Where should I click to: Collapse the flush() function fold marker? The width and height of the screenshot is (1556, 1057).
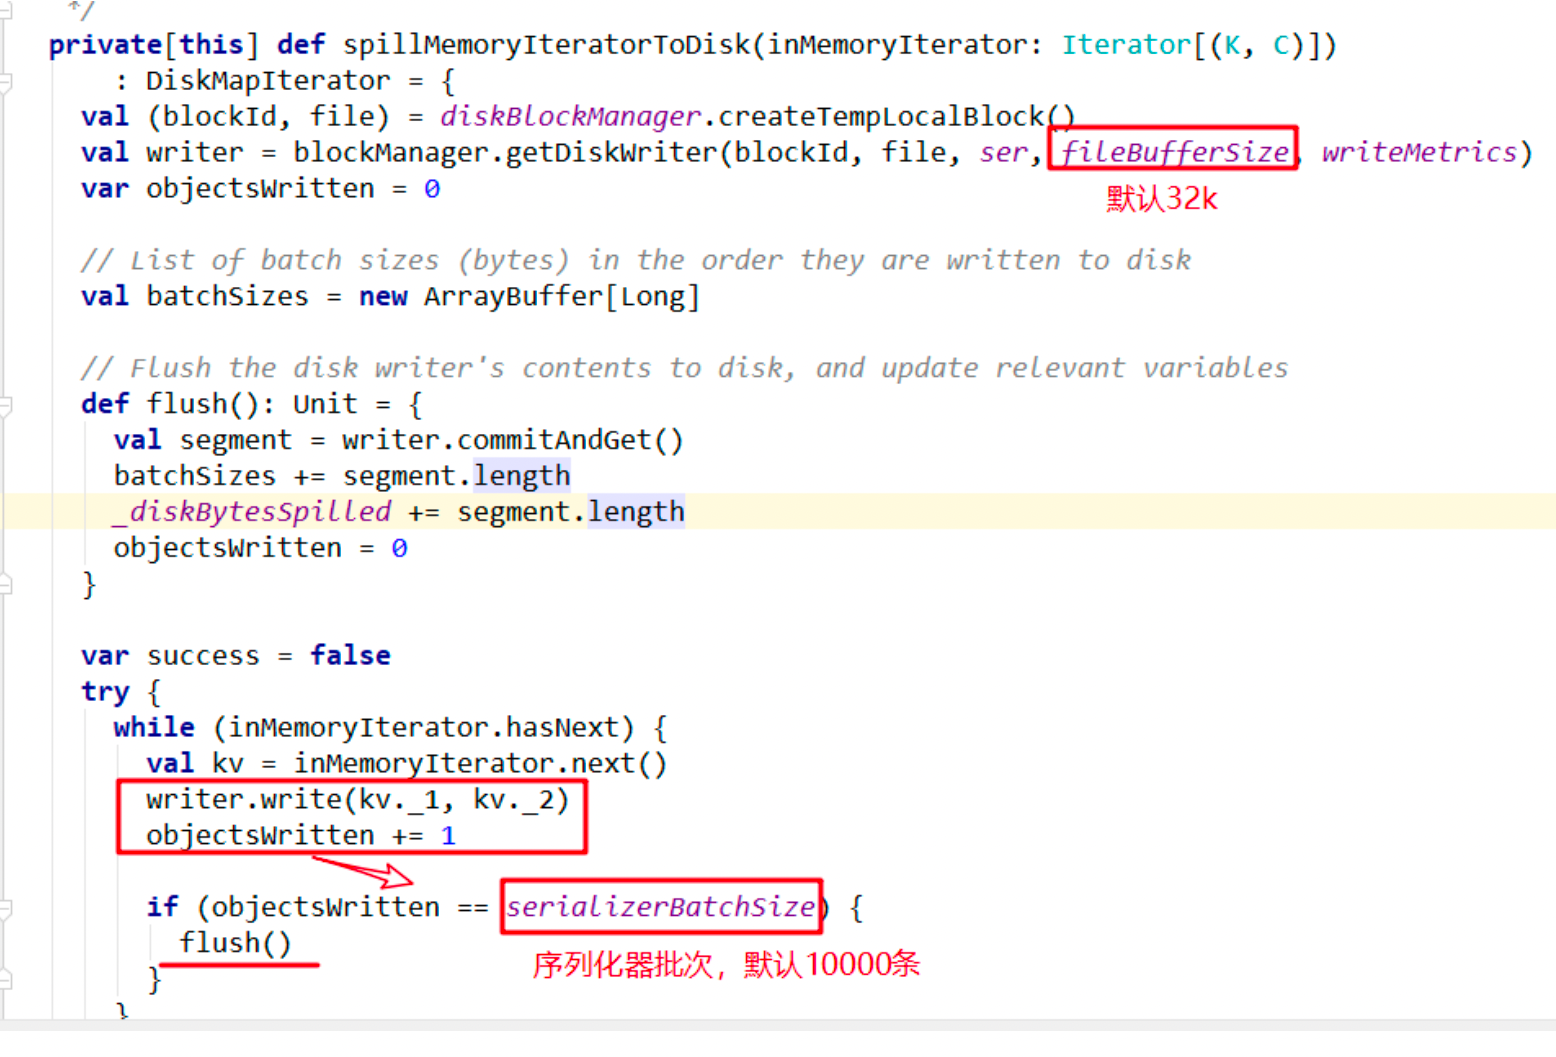(x=5, y=405)
